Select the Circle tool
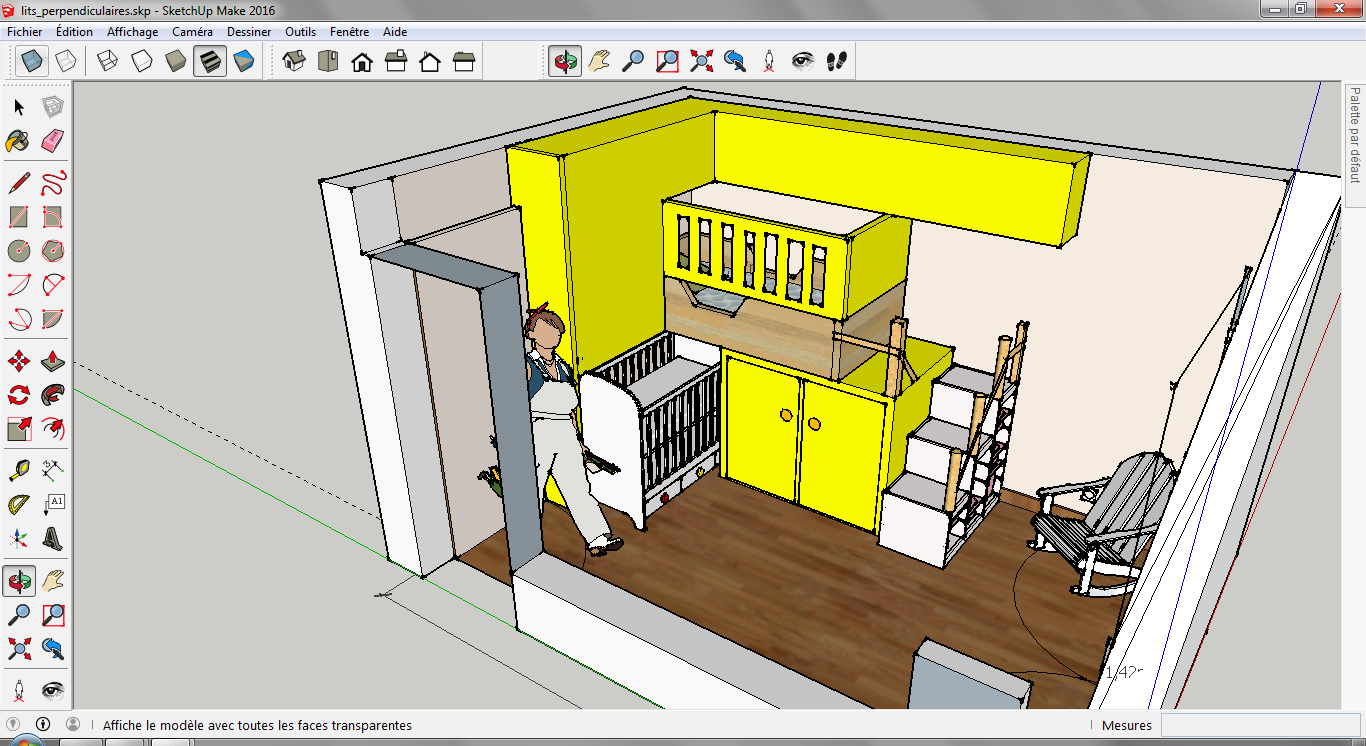This screenshot has width=1366, height=746. tap(19, 251)
